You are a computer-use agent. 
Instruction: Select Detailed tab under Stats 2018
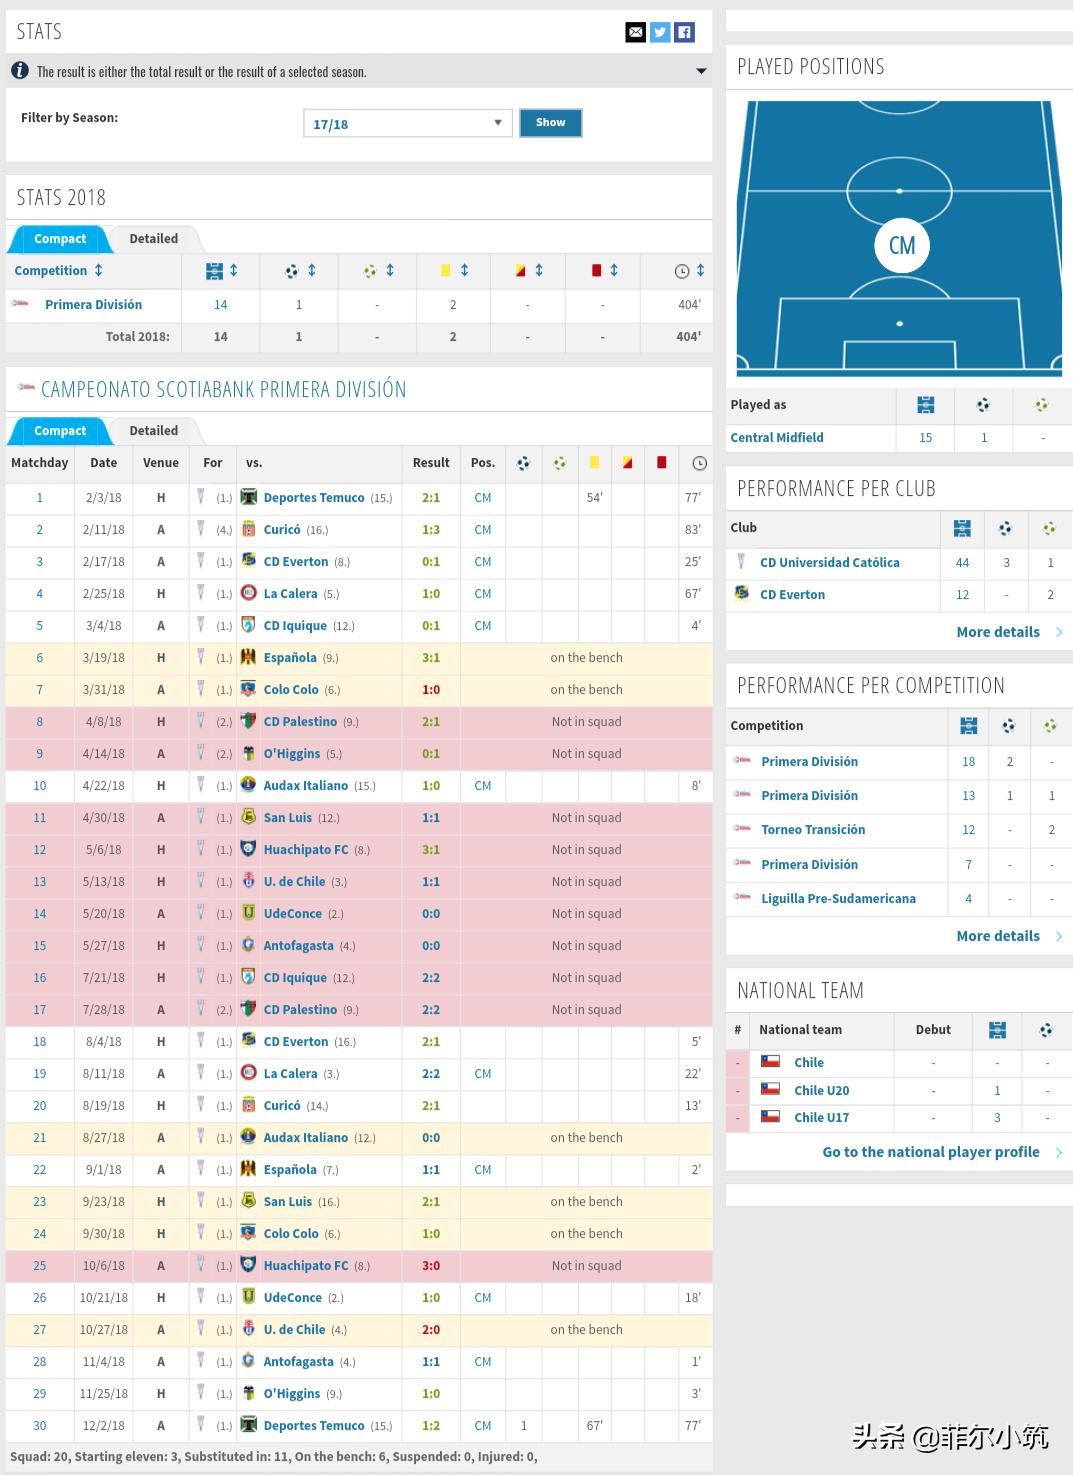coord(154,239)
